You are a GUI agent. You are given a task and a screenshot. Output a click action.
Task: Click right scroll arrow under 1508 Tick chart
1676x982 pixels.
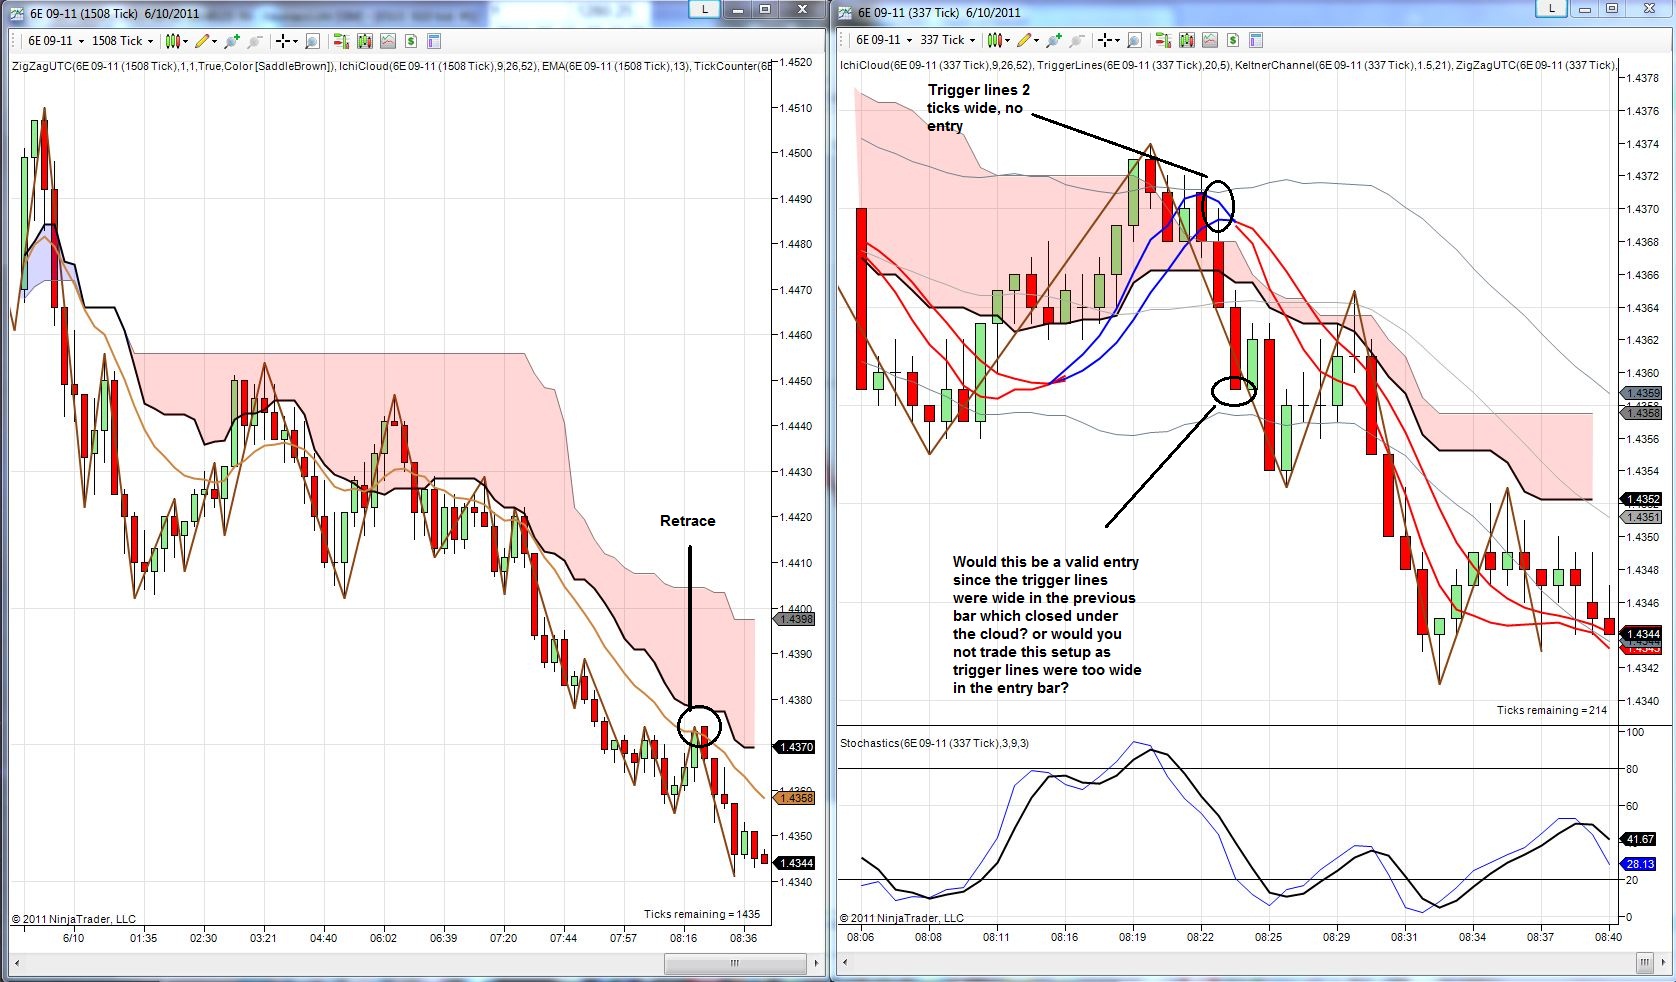[x=817, y=964]
